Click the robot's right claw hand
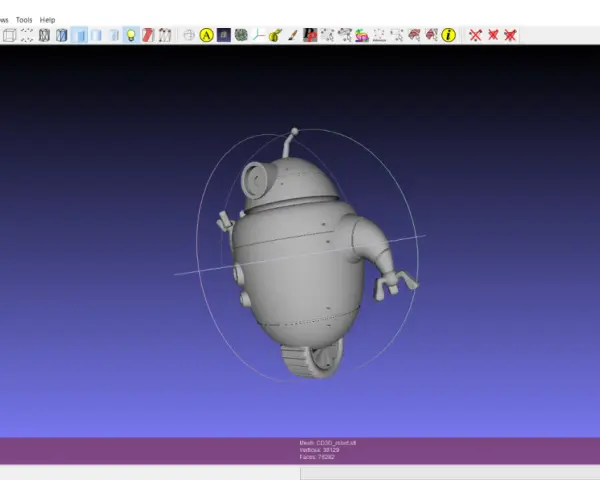The height and width of the screenshot is (480, 600). (396, 284)
